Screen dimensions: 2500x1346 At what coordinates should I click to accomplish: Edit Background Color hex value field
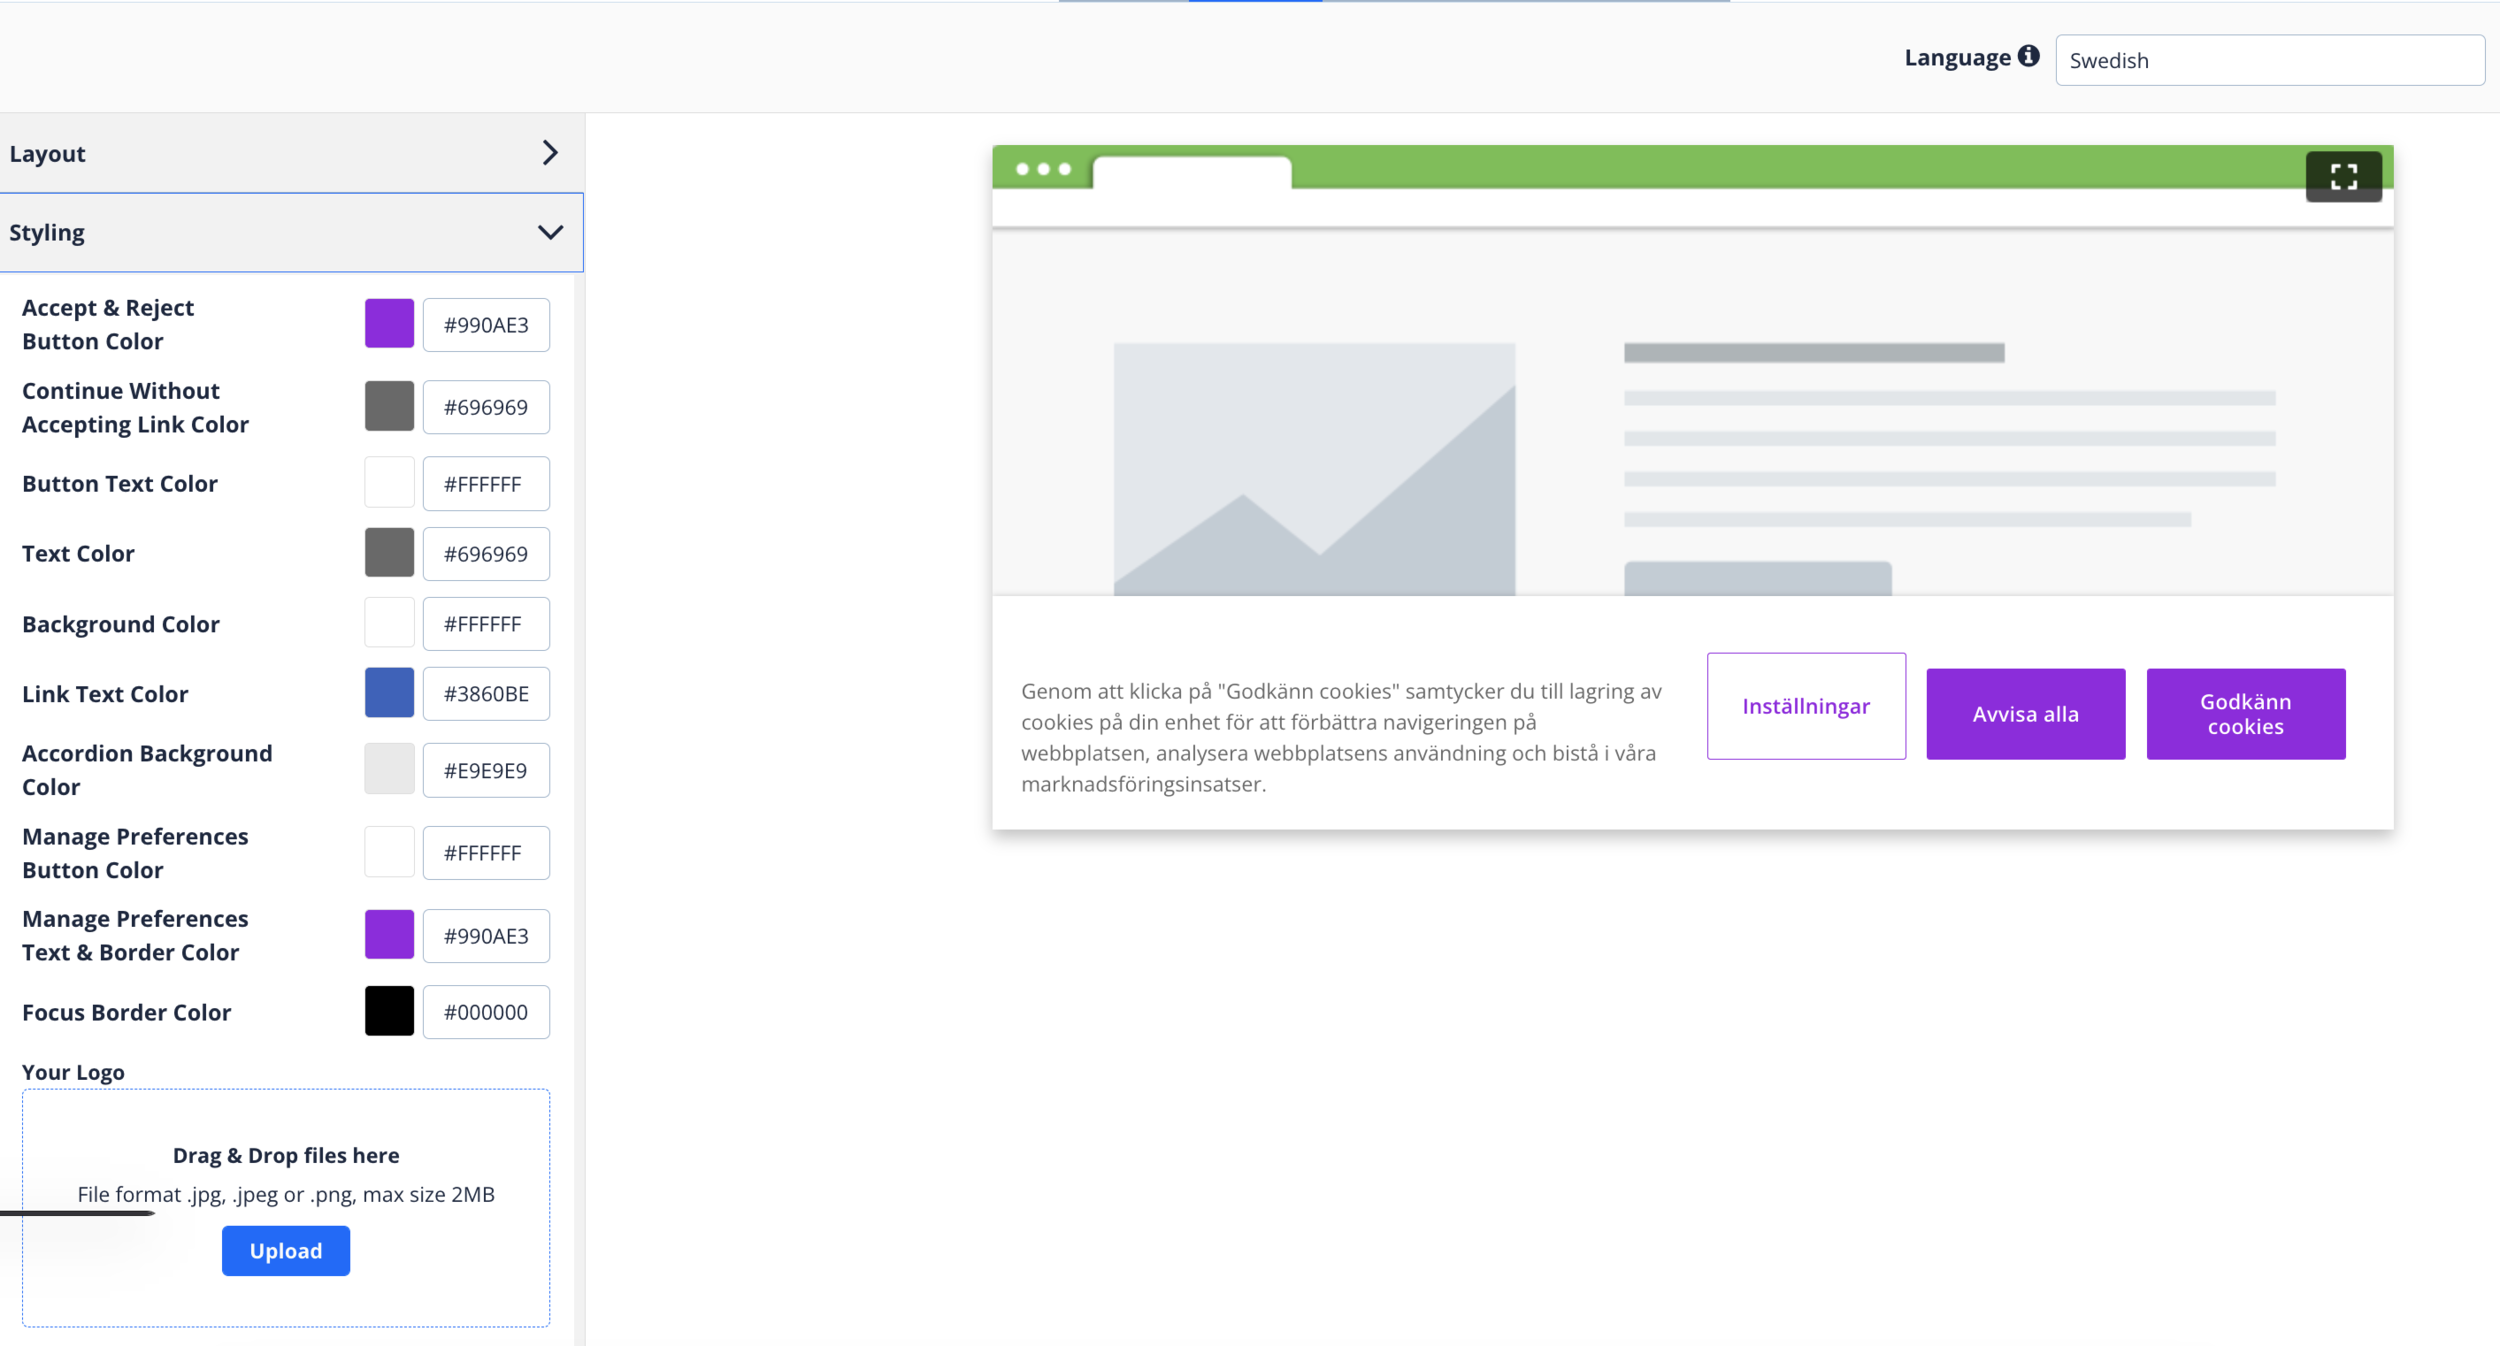click(486, 624)
